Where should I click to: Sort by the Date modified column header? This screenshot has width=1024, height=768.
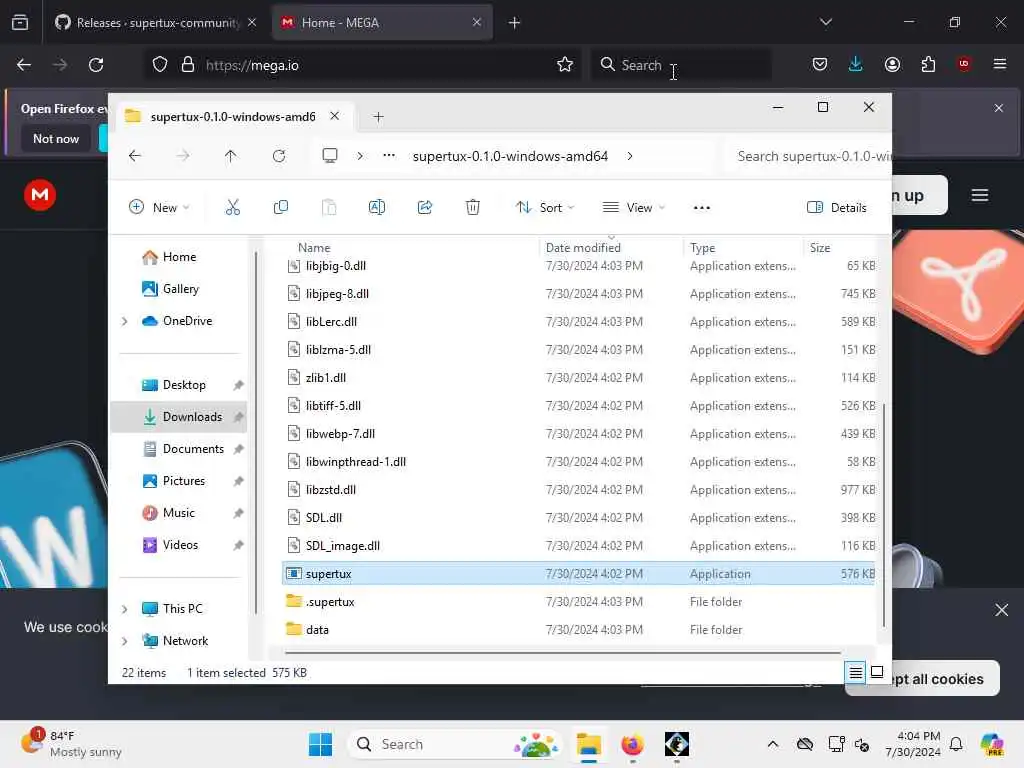pyautogui.click(x=583, y=248)
